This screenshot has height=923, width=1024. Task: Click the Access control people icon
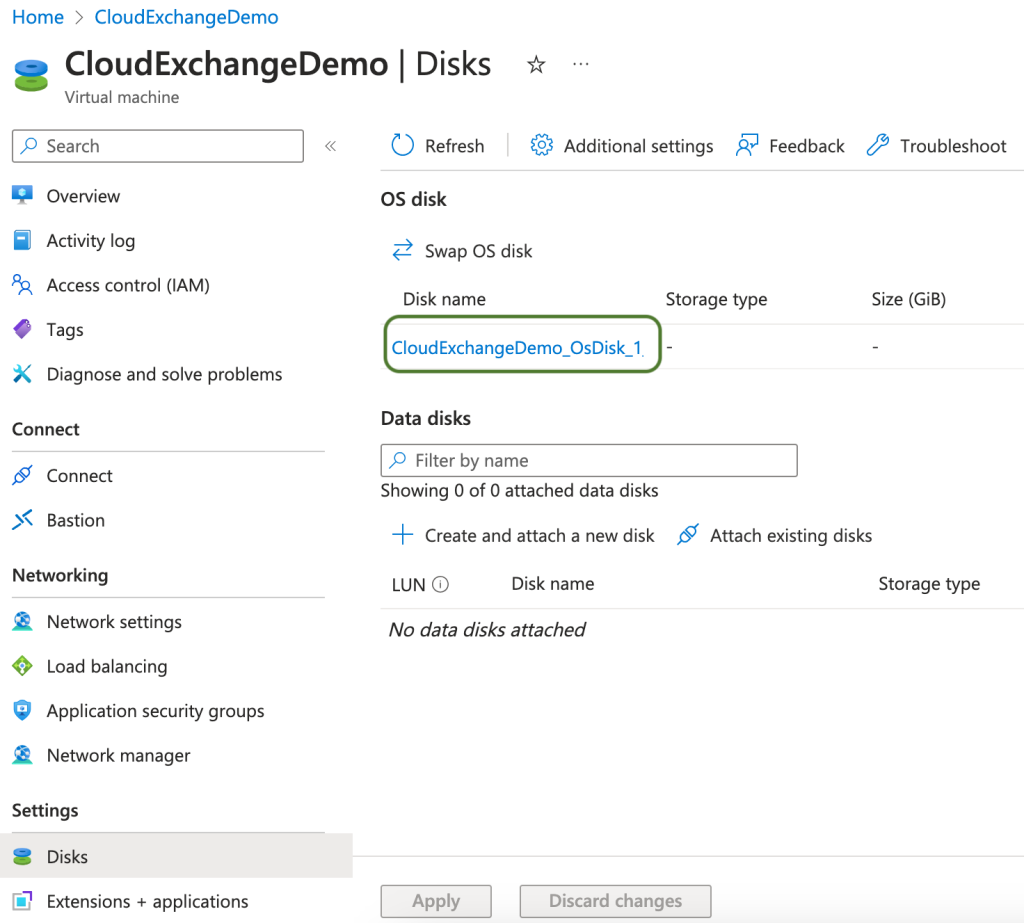pyautogui.click(x=22, y=285)
